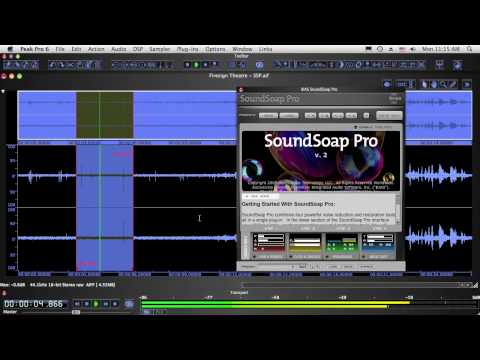Open the Apple menu

coord(10,49)
